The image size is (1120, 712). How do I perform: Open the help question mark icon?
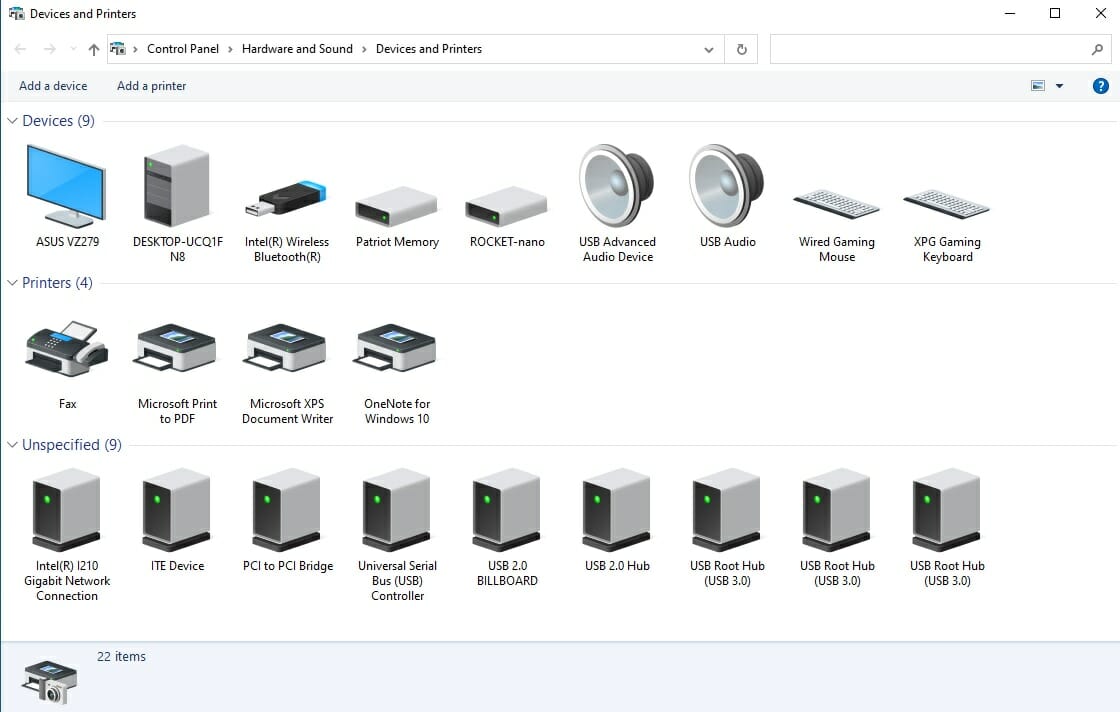[x=1101, y=86]
